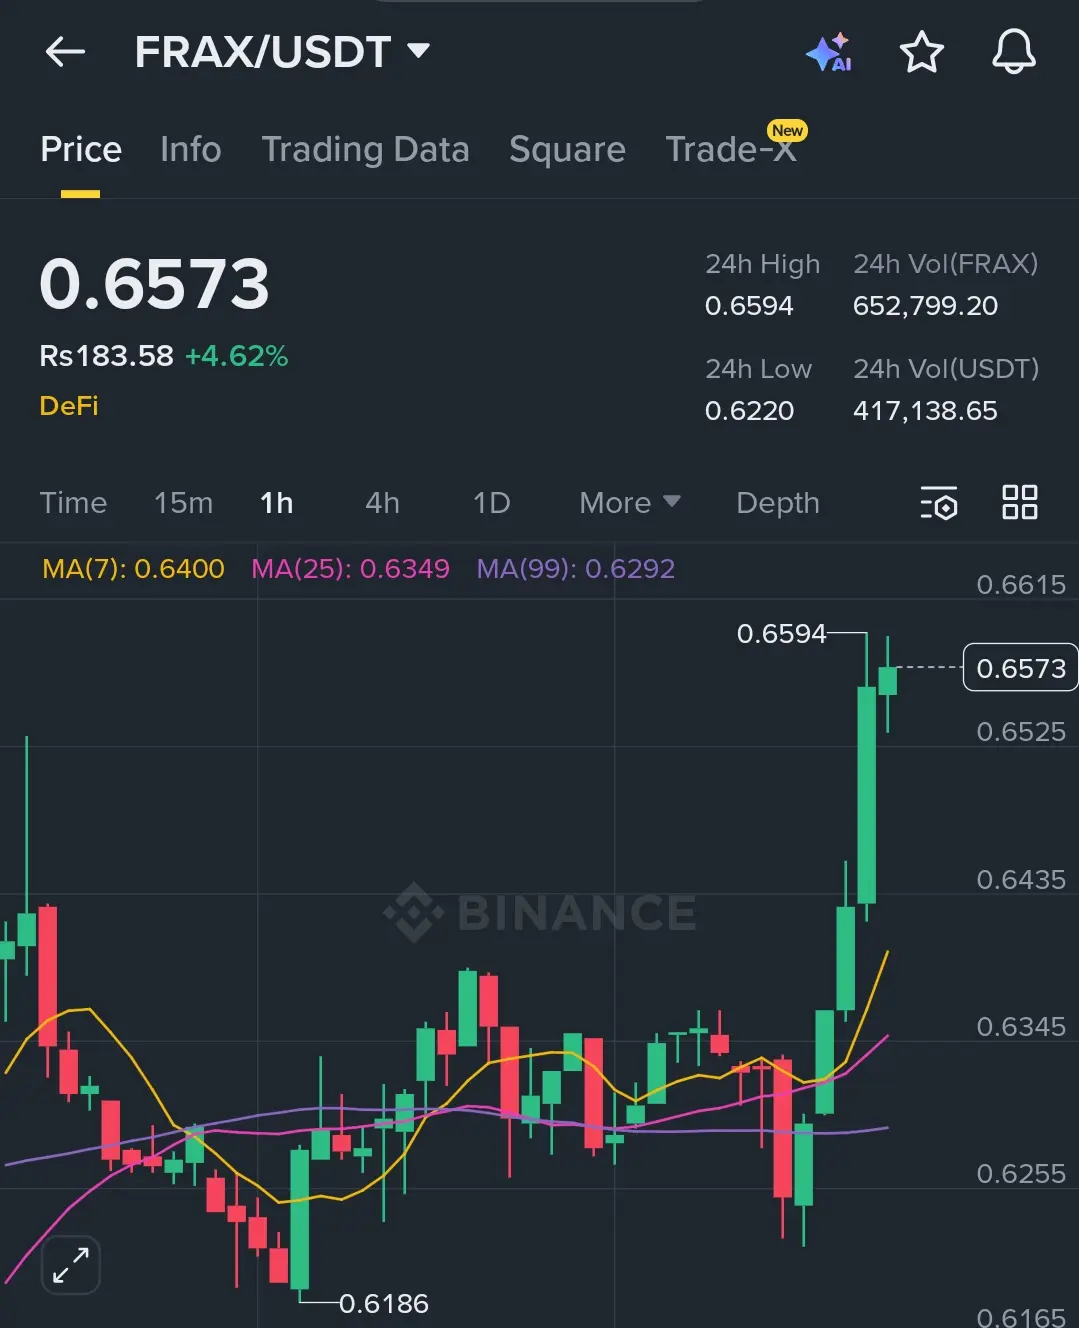This screenshot has width=1079, height=1328.
Task: Tap the MA(7): 0.6400 indicator label
Action: tap(133, 569)
